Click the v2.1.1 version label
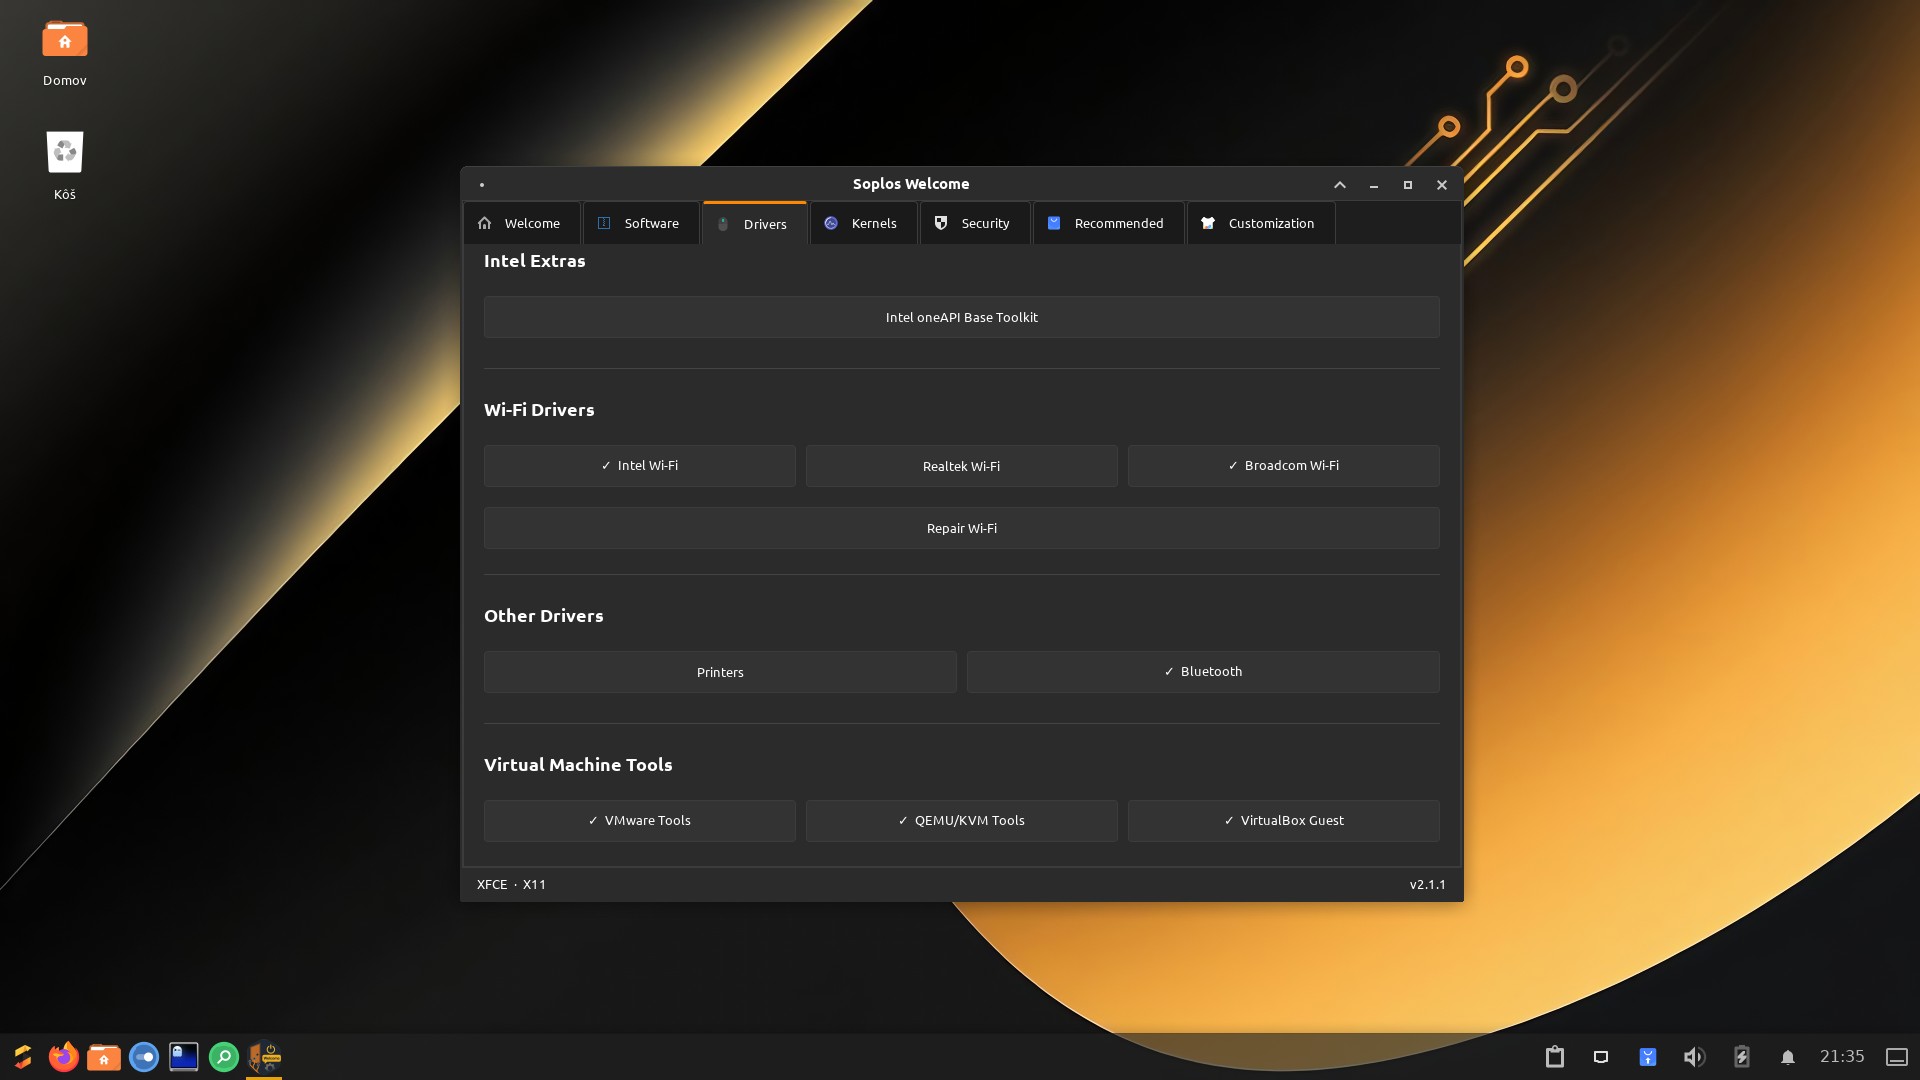The width and height of the screenshot is (1920, 1080). pyautogui.click(x=1428, y=885)
